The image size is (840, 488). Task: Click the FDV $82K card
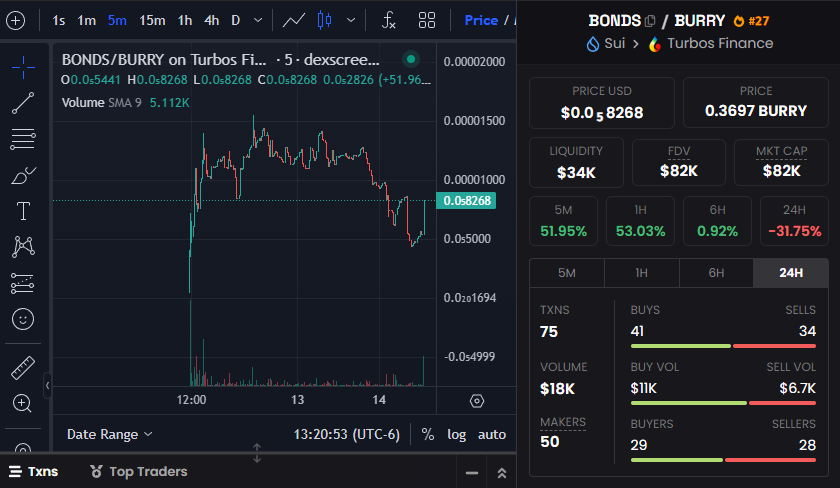tap(679, 162)
